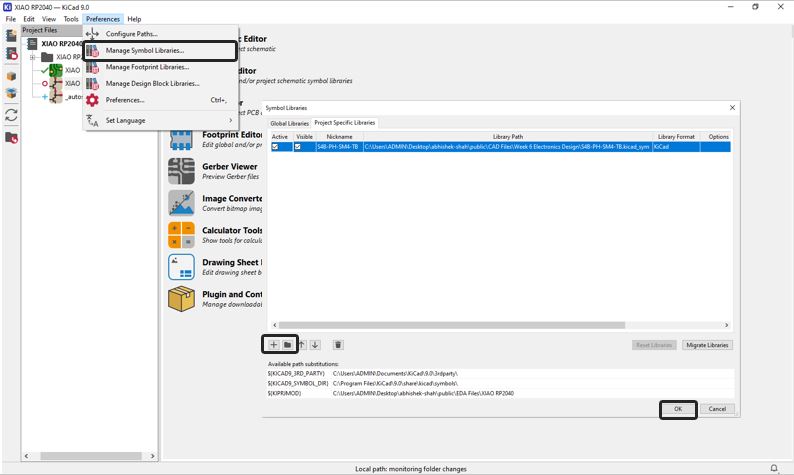Click OK in Symbol Libraries dialog

click(678, 409)
